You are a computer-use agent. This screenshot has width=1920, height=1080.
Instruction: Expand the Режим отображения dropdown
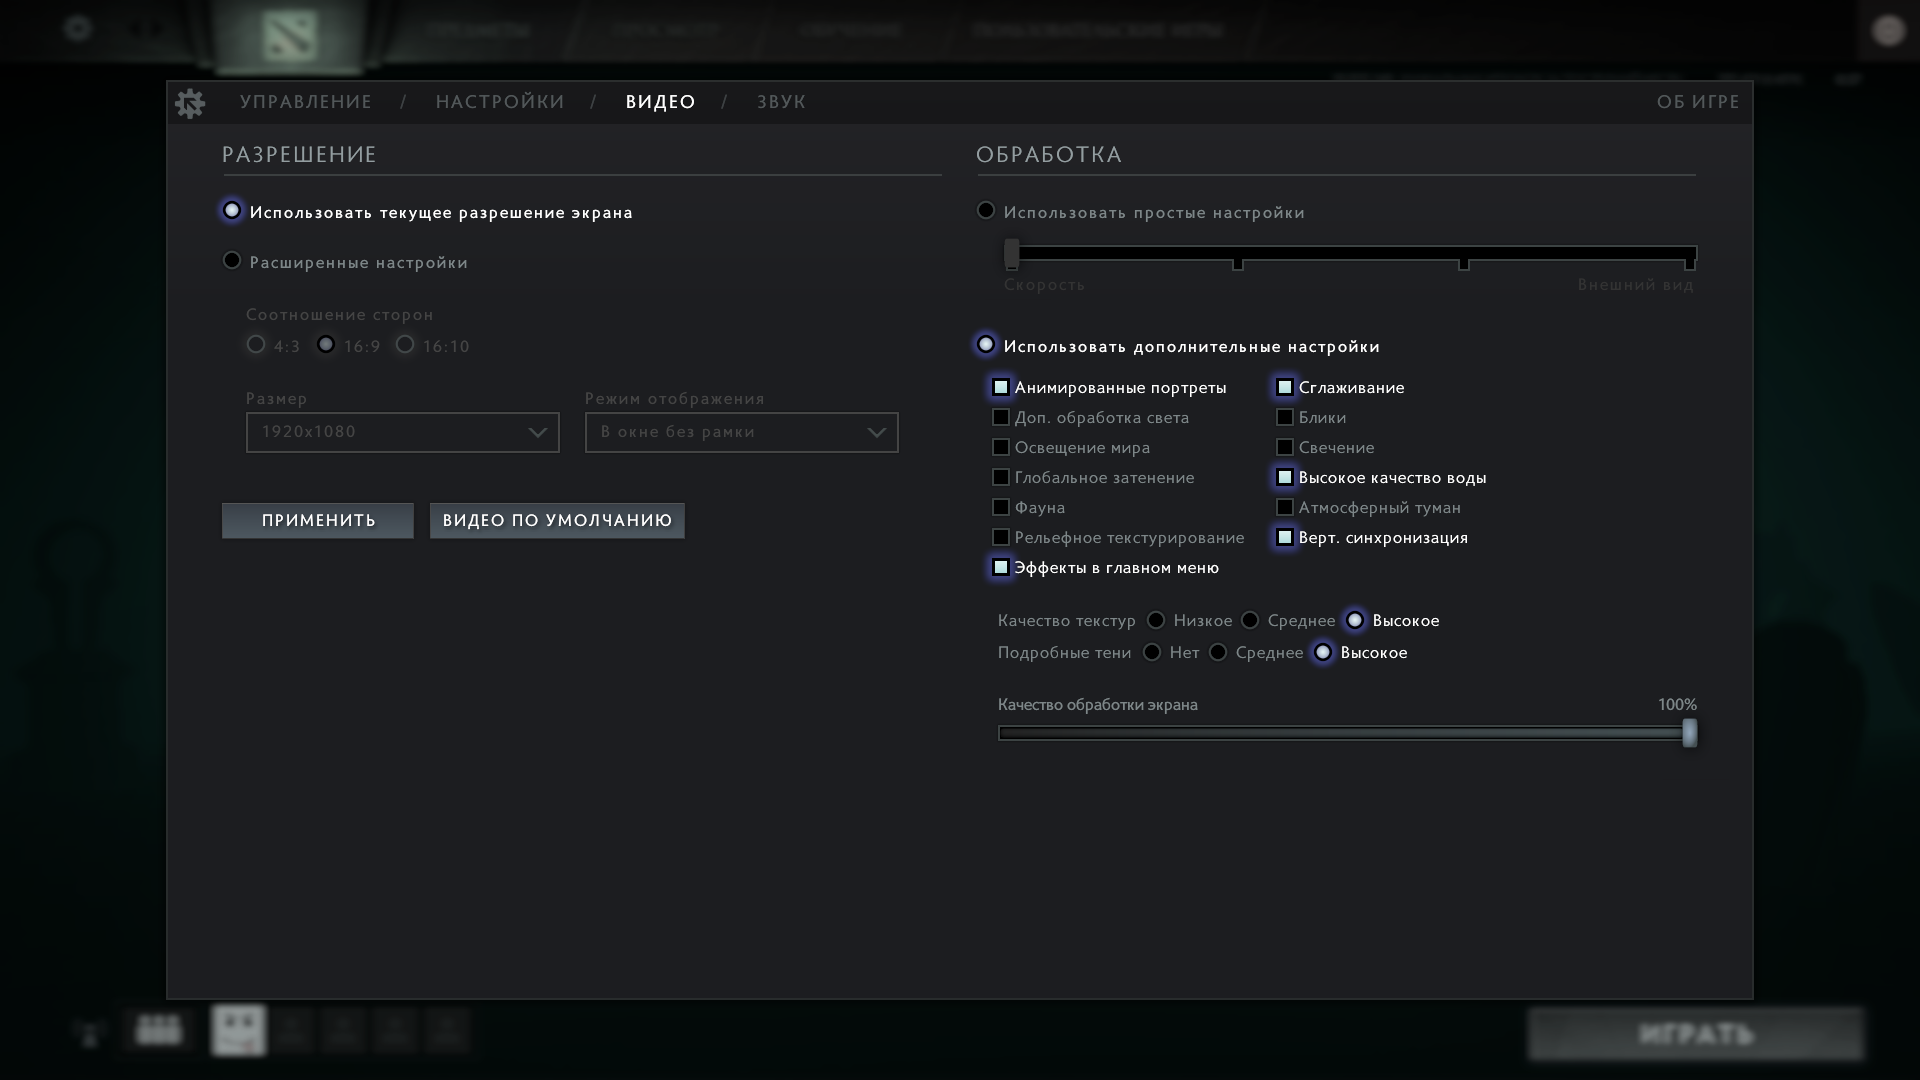(741, 433)
